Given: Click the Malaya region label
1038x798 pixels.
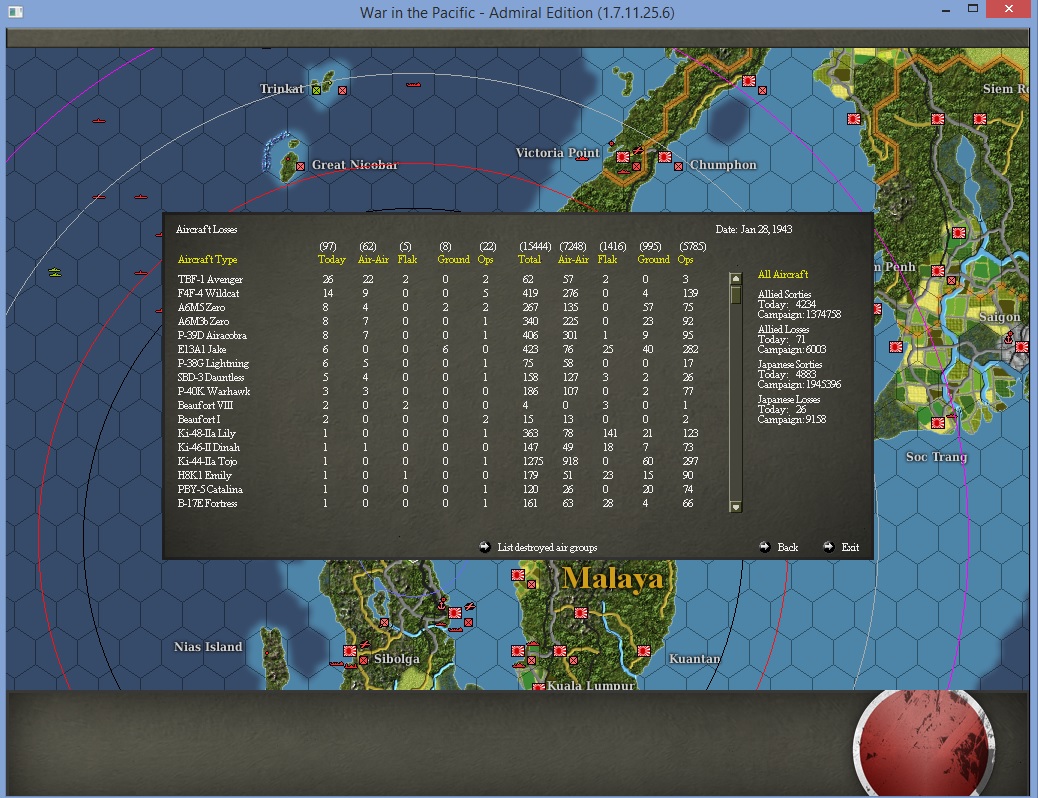Looking at the screenshot, I should click(x=612, y=578).
